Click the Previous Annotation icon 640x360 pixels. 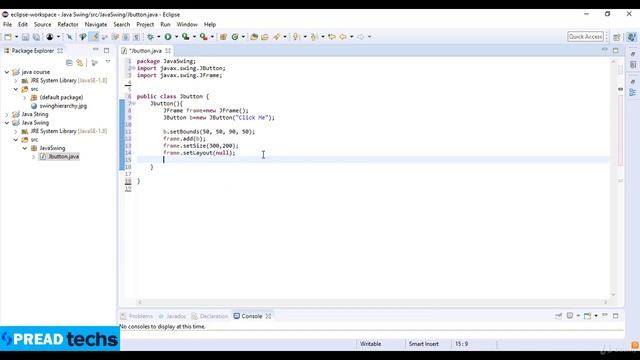[x=313, y=37]
